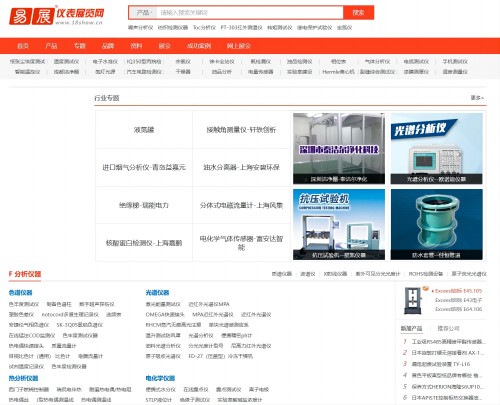This screenshot has height=405, width=500.
Task: Open the Hermle离心机 keyword link
Action: [x=338, y=72]
